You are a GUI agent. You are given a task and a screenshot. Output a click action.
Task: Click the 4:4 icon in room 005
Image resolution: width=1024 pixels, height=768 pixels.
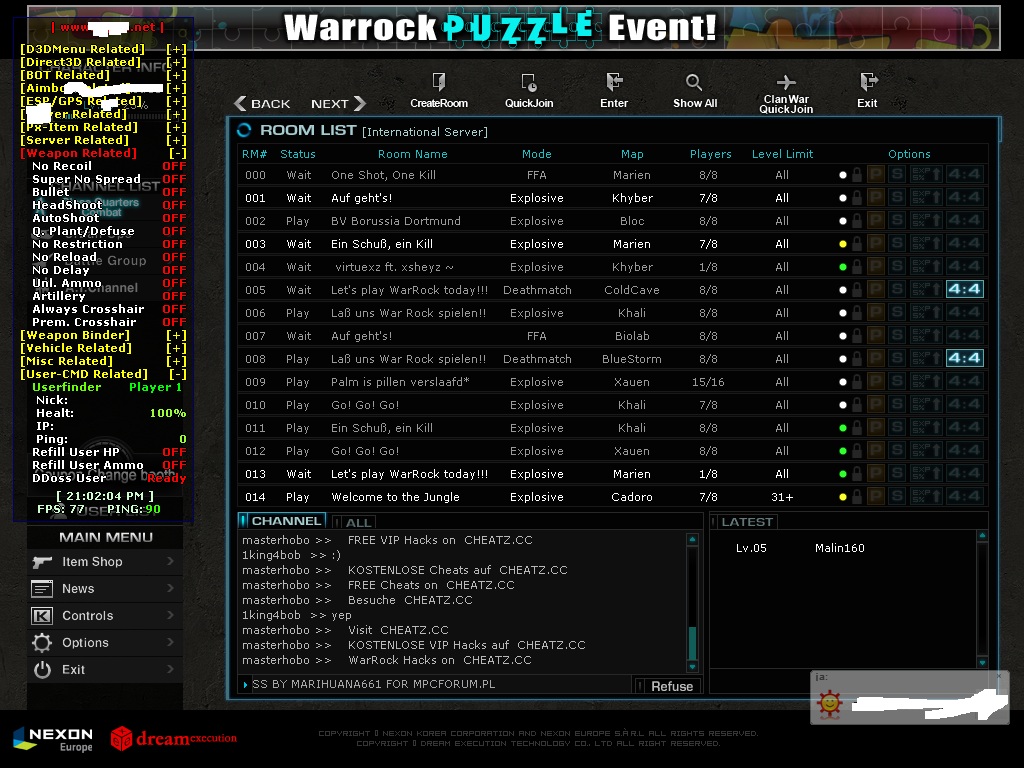point(965,289)
